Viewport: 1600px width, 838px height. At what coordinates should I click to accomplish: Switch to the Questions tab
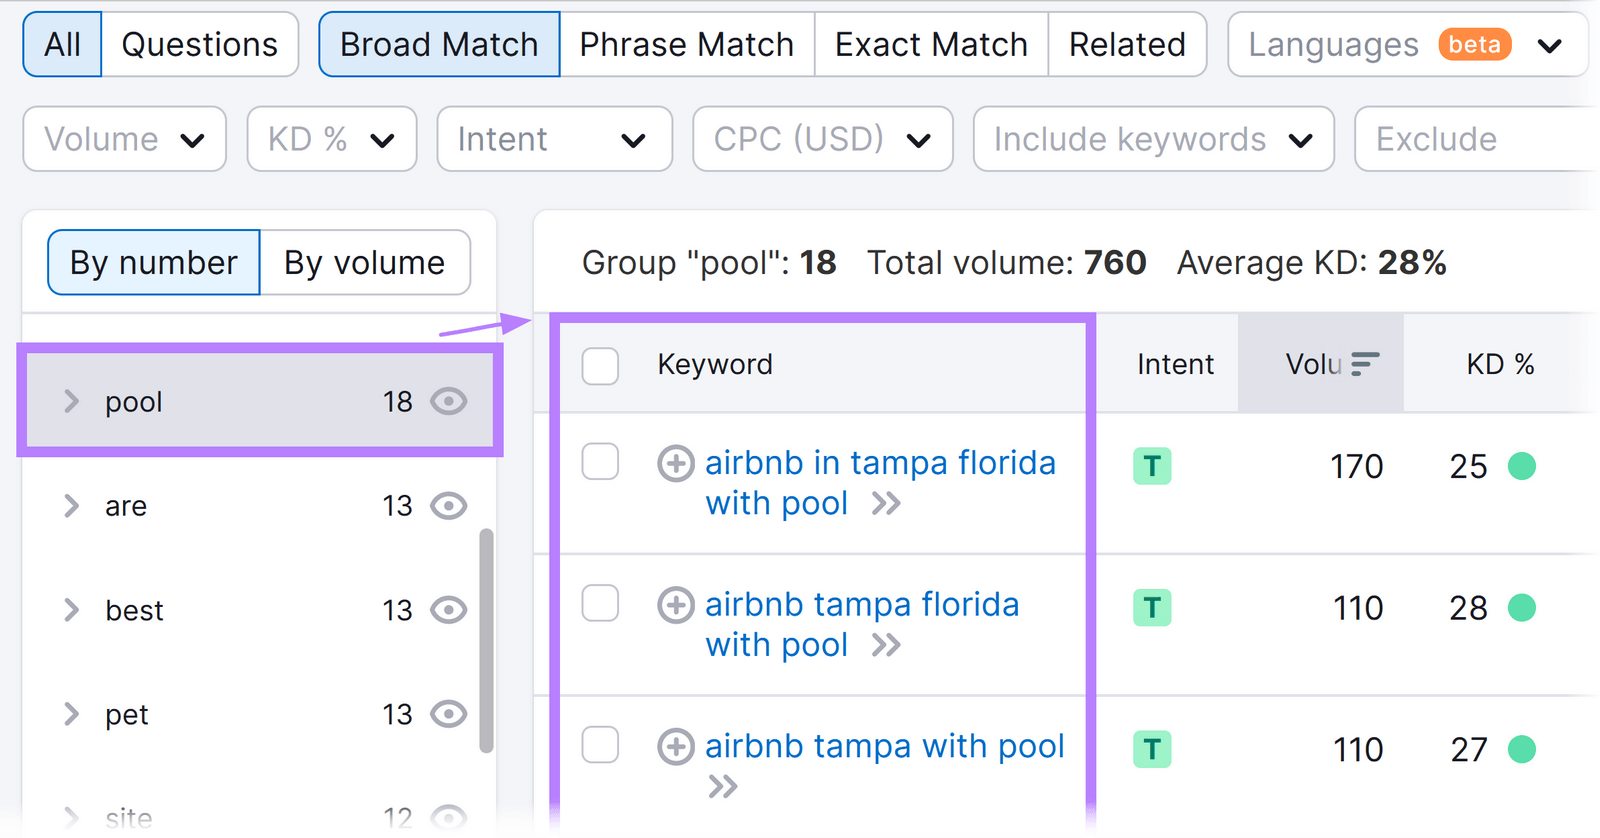coord(200,45)
